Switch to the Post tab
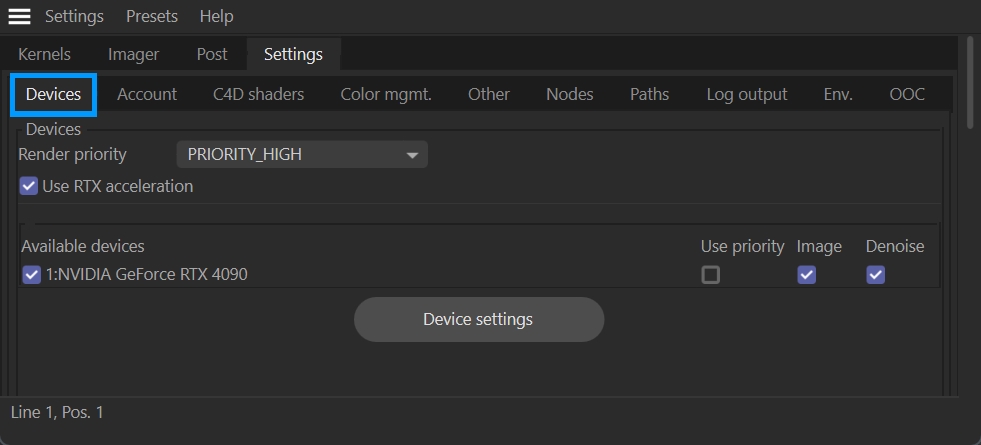The height and width of the screenshot is (445, 981). point(212,54)
